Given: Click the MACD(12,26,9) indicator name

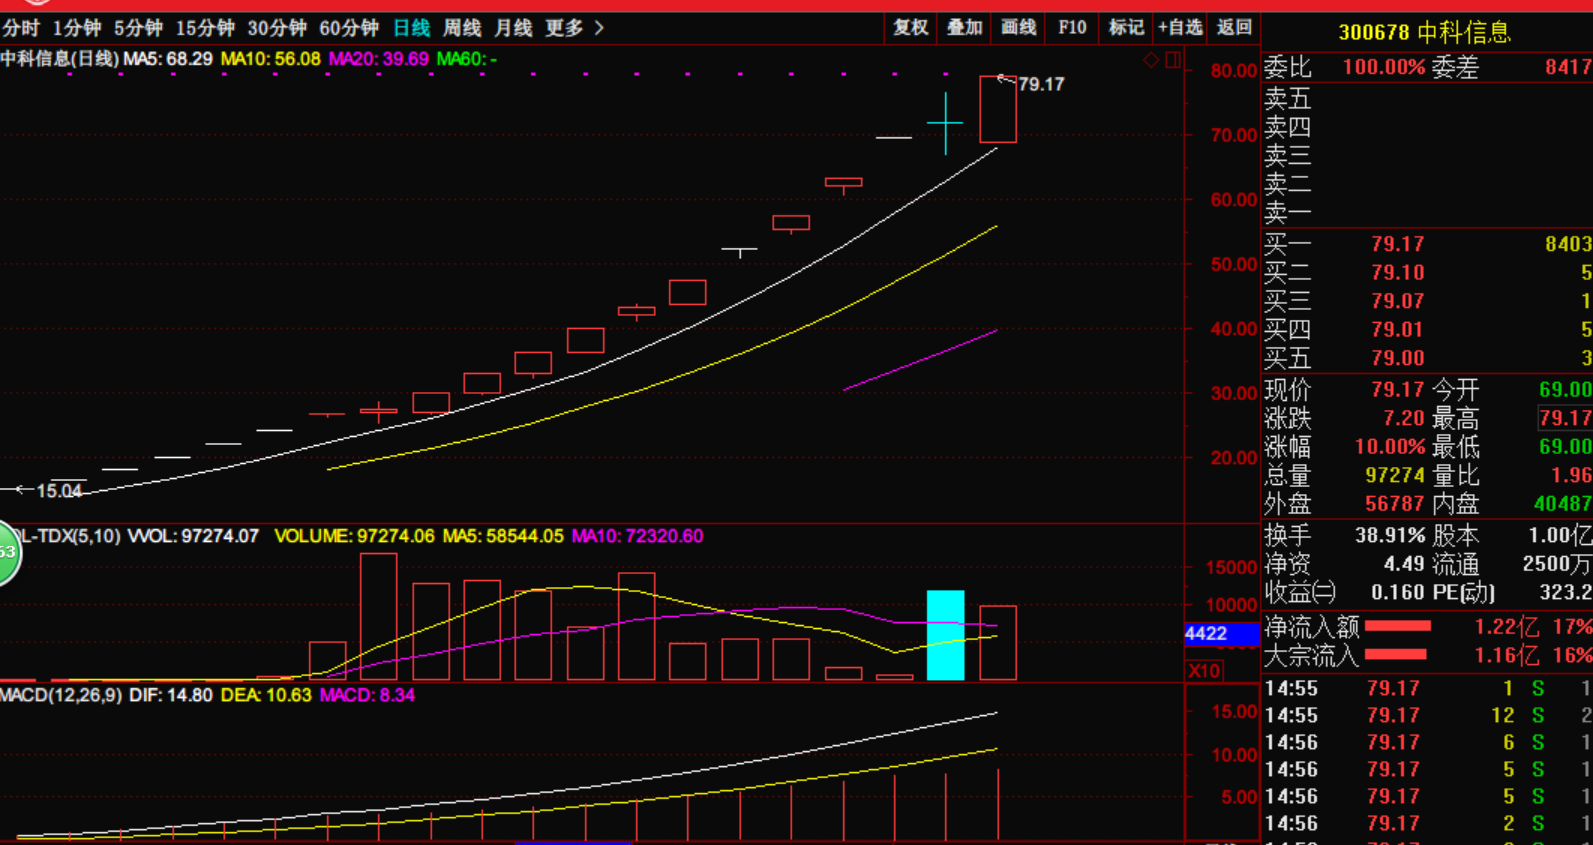Looking at the screenshot, I should point(61,695).
